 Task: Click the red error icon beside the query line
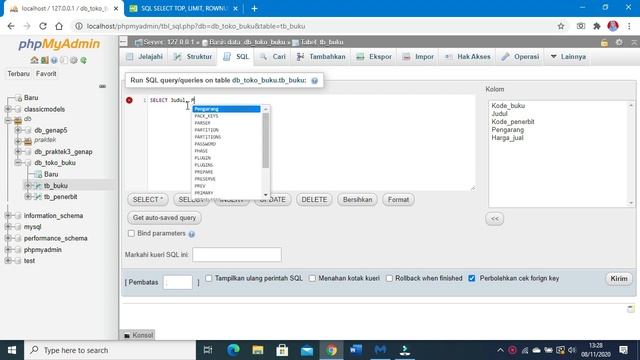[129, 100]
